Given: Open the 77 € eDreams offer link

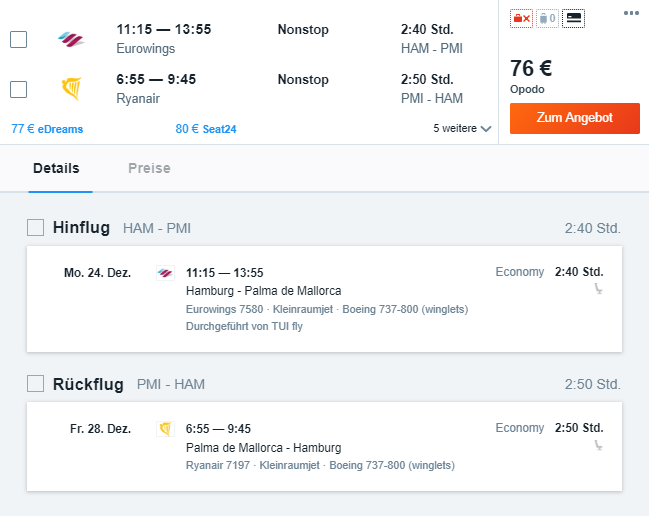Looking at the screenshot, I should [x=47, y=129].
